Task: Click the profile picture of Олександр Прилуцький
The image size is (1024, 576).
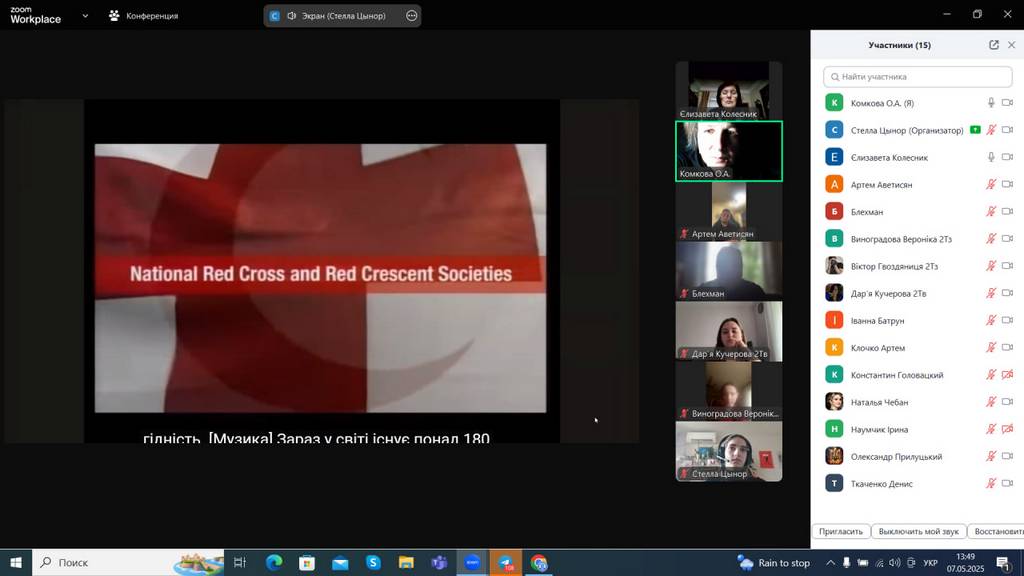Action: click(x=834, y=456)
